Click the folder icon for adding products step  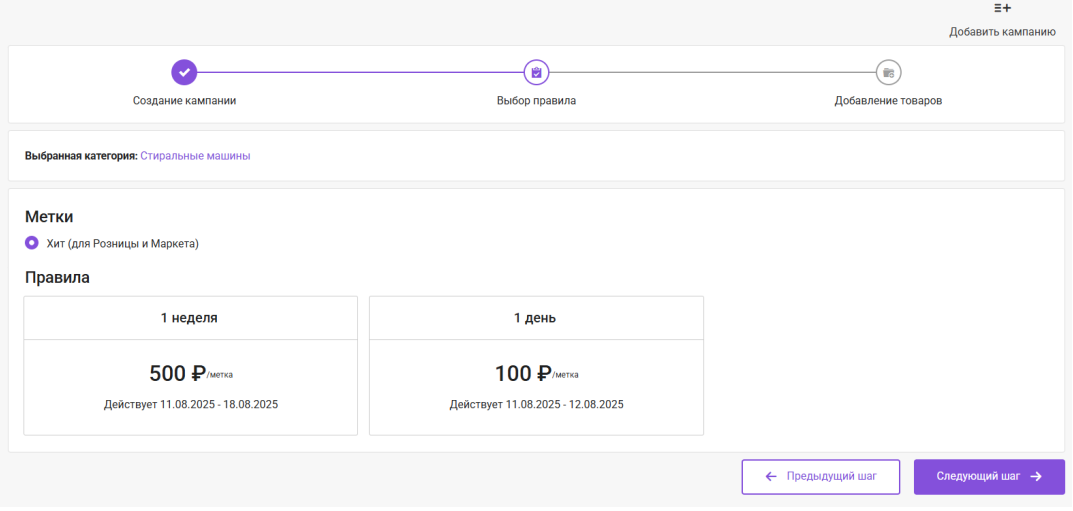pyautogui.click(x=888, y=72)
